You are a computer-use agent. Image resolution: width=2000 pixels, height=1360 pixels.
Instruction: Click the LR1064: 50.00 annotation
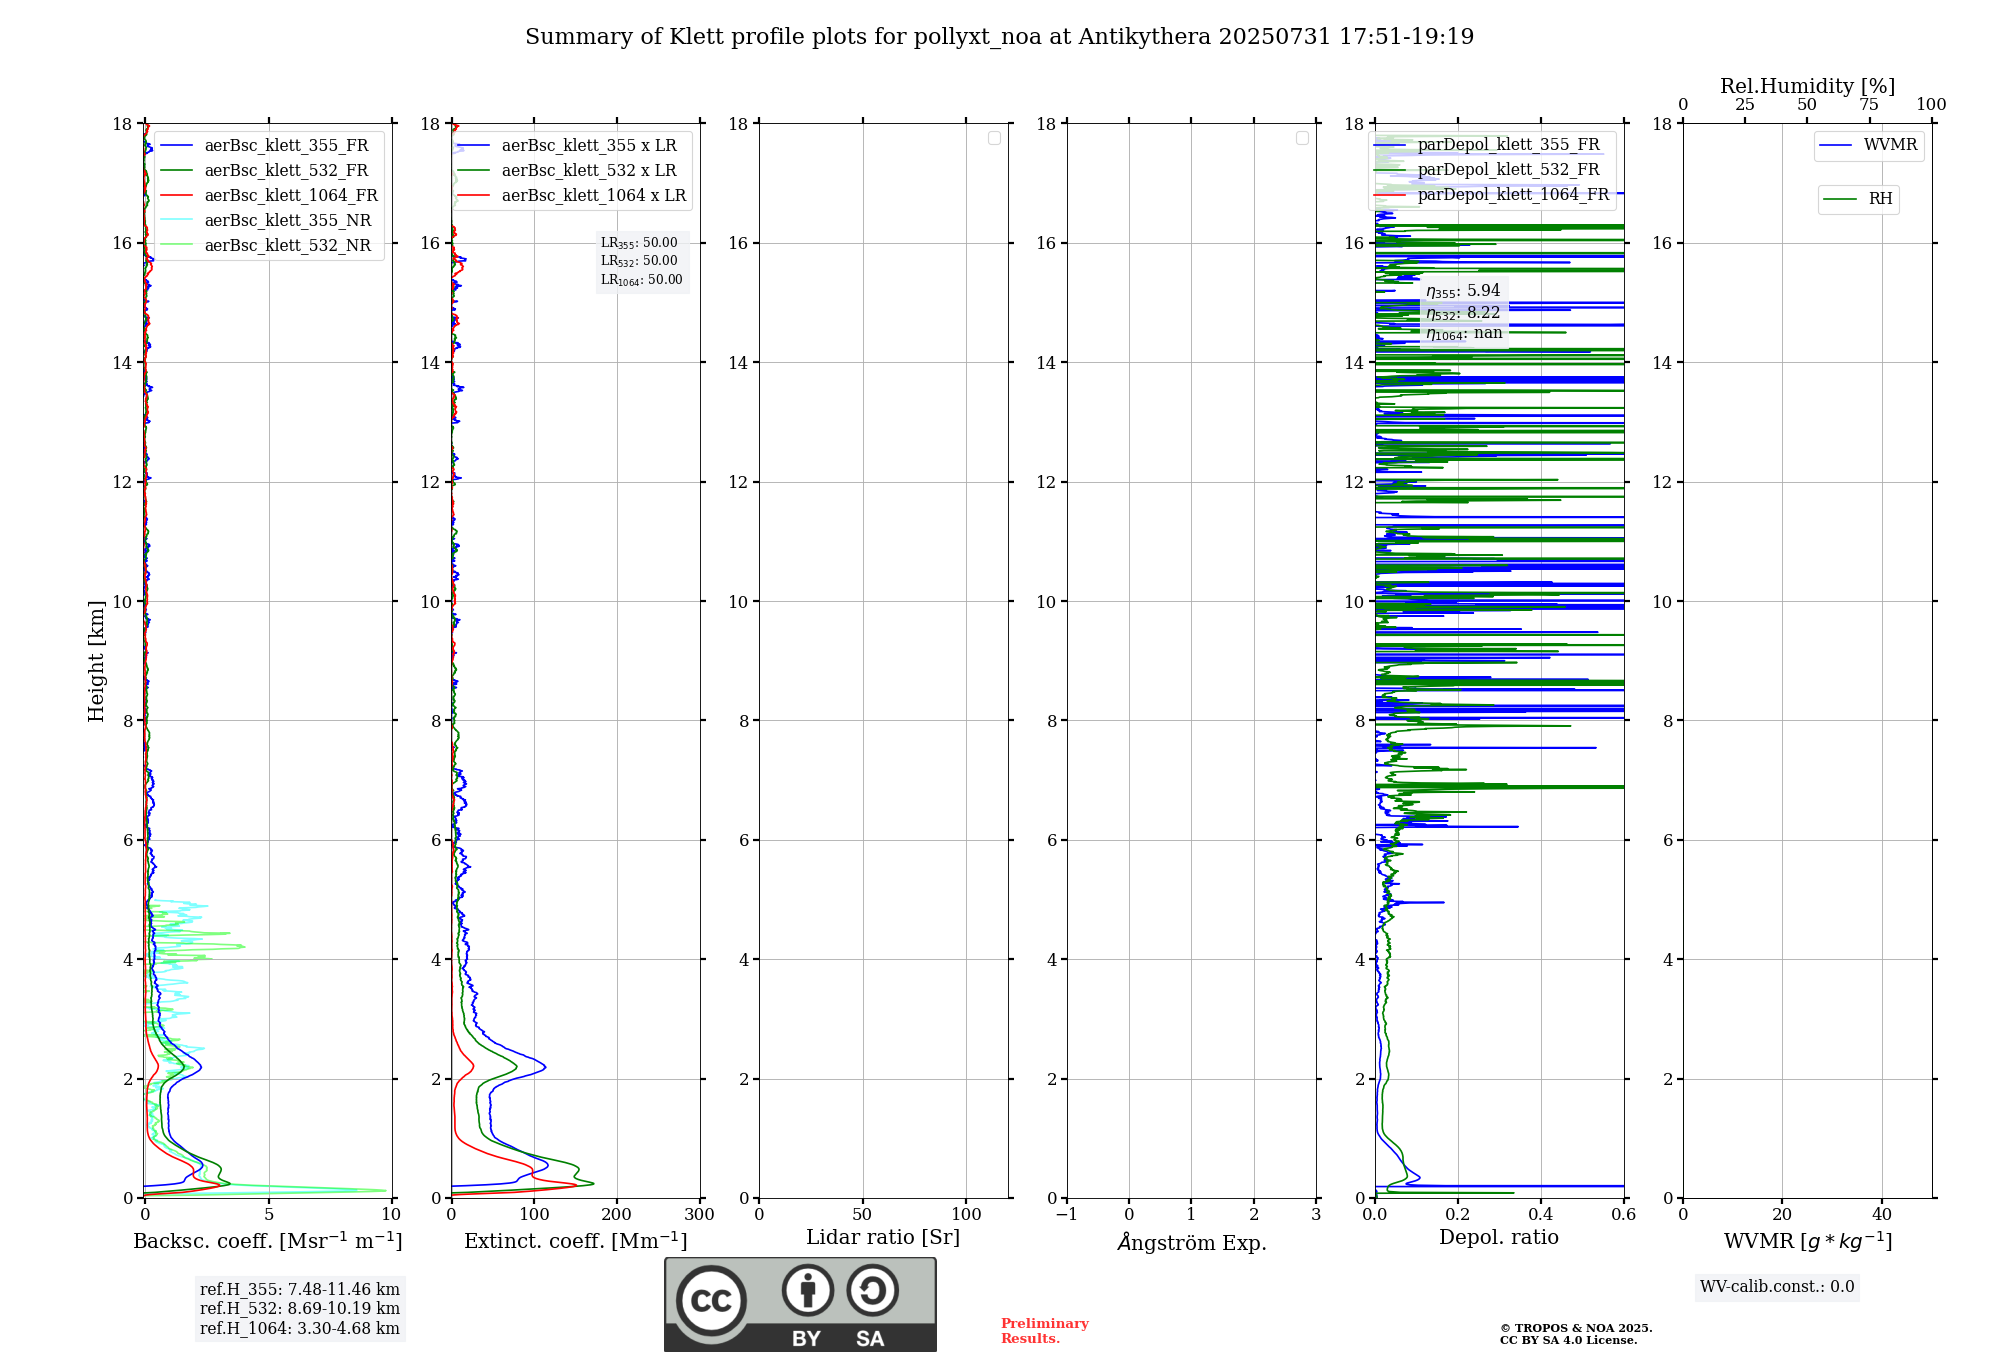tap(641, 280)
